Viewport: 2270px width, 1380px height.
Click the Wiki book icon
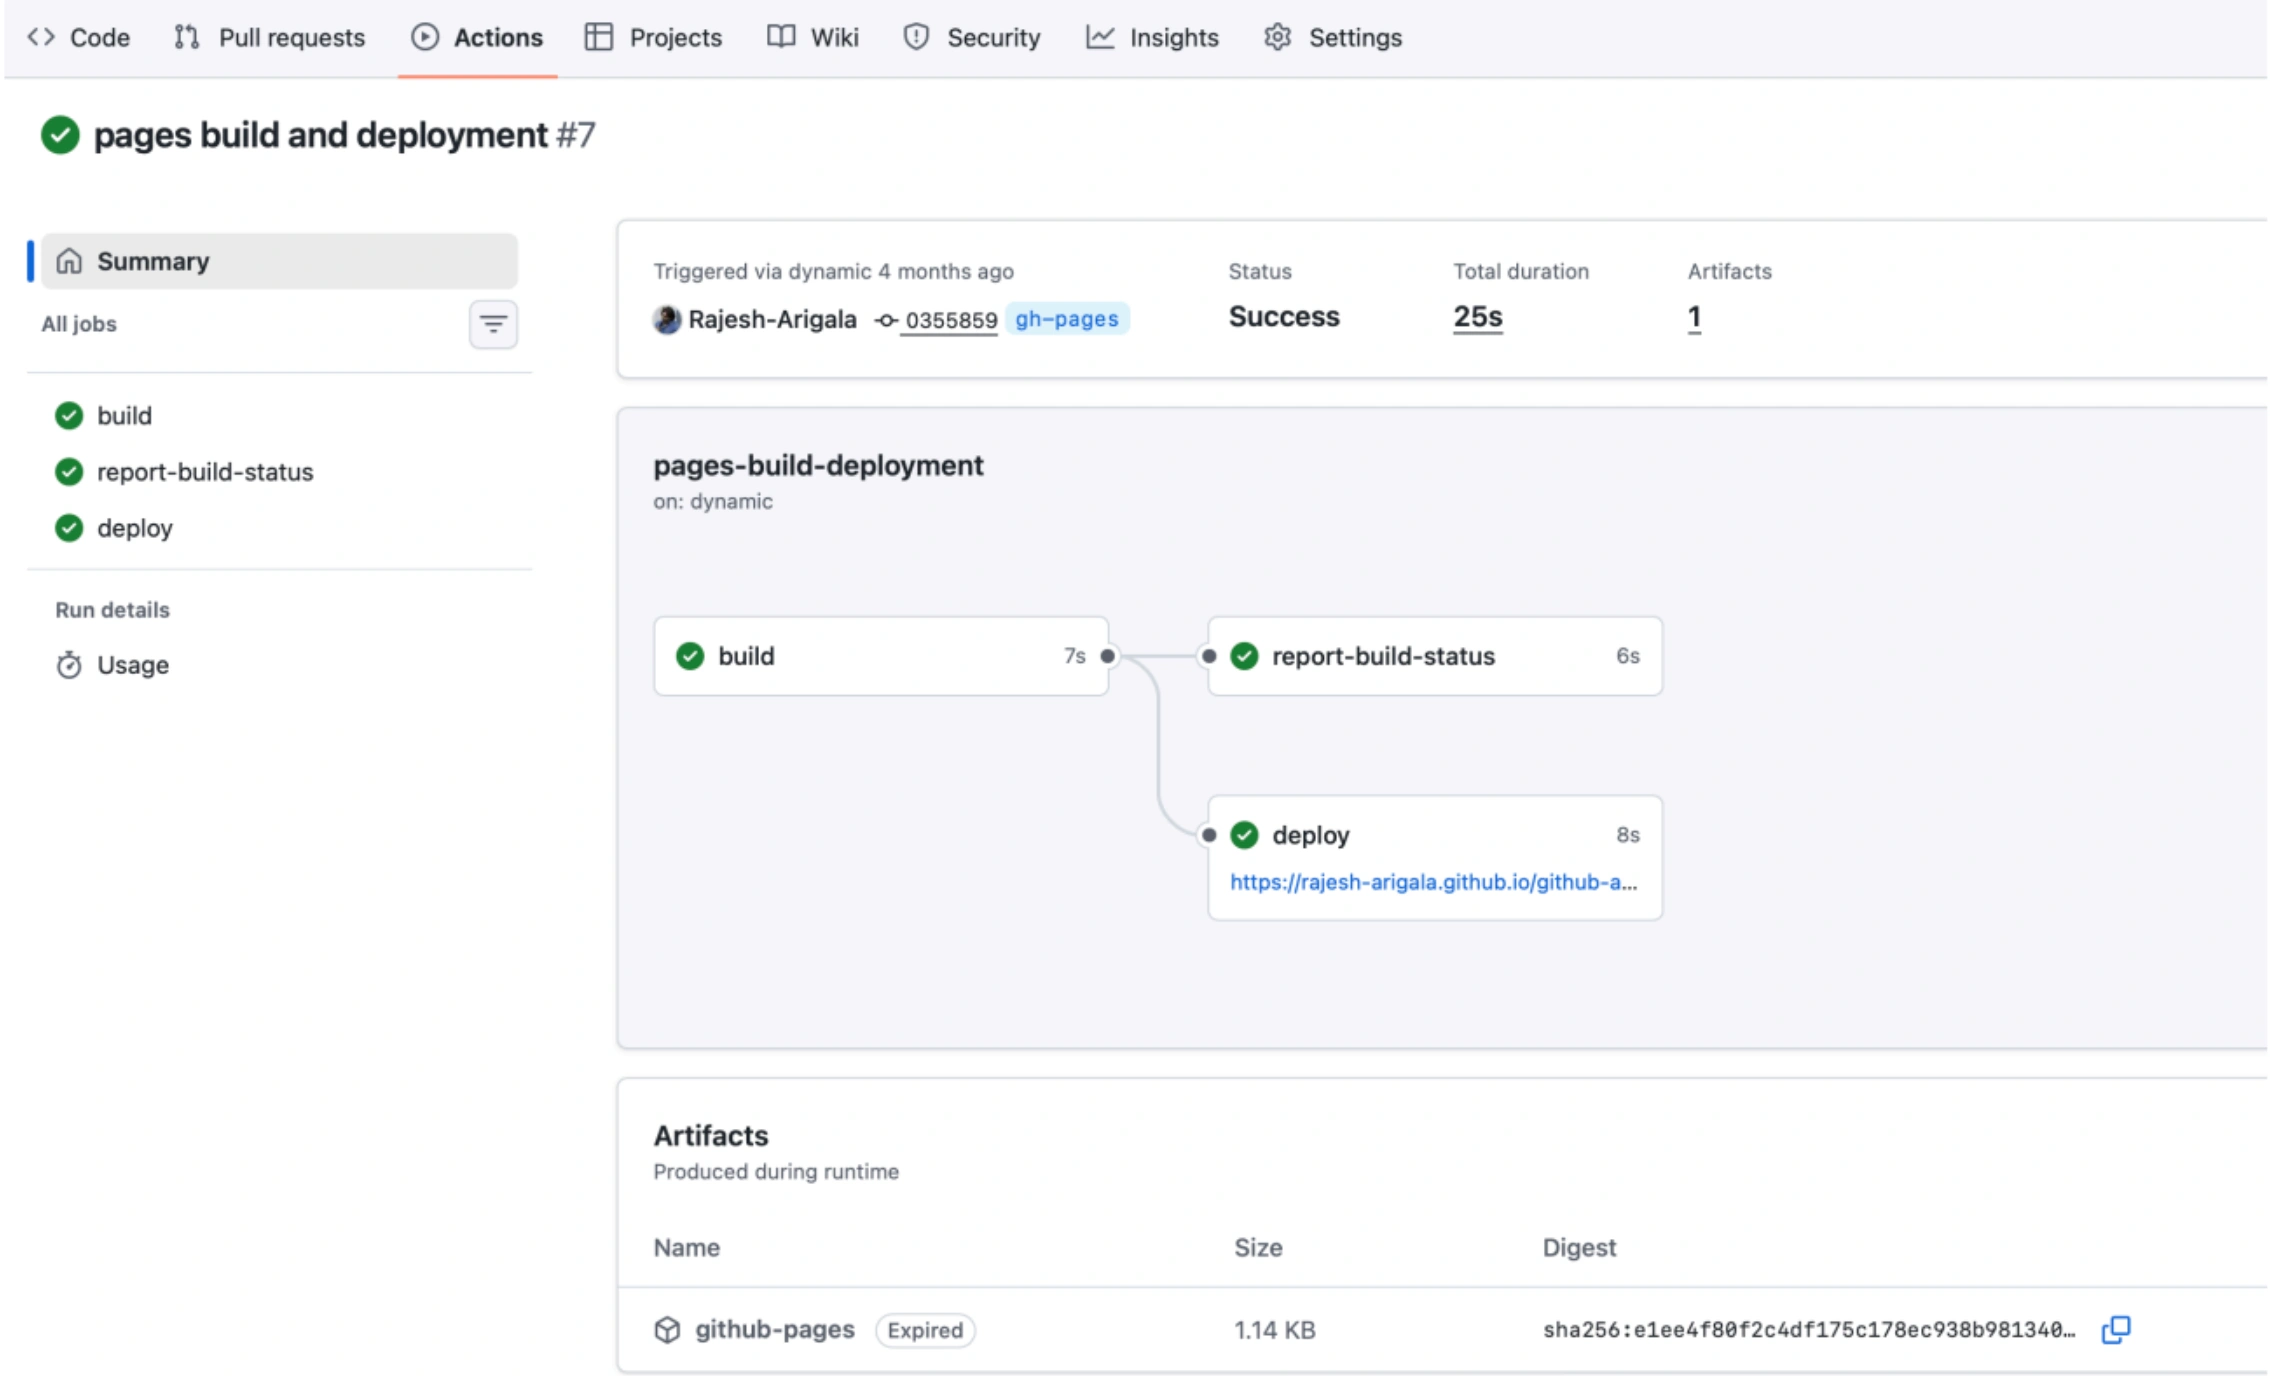pyautogui.click(x=781, y=38)
